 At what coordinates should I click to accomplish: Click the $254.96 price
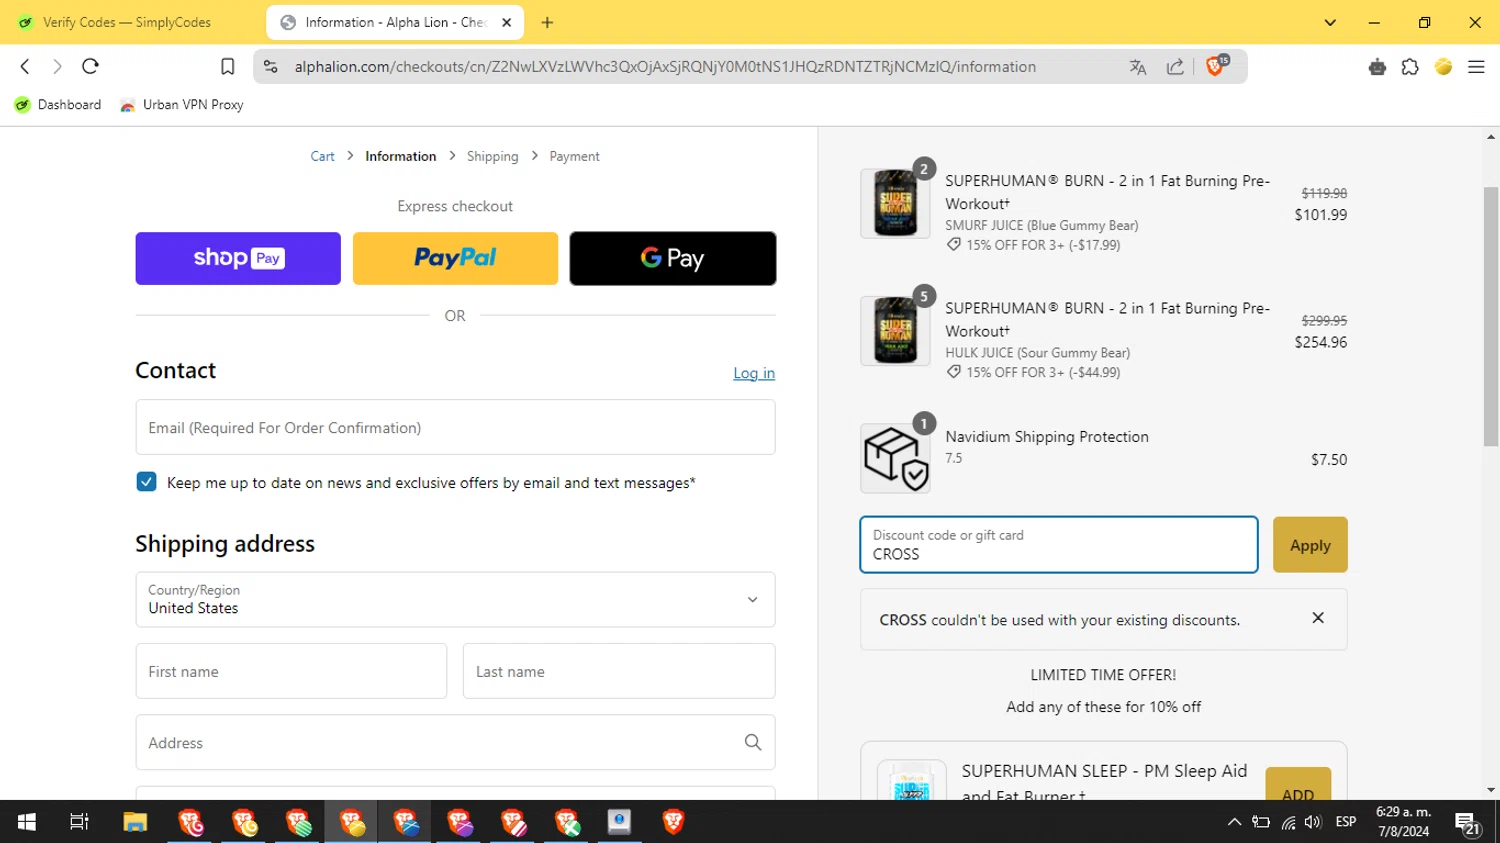tap(1320, 342)
